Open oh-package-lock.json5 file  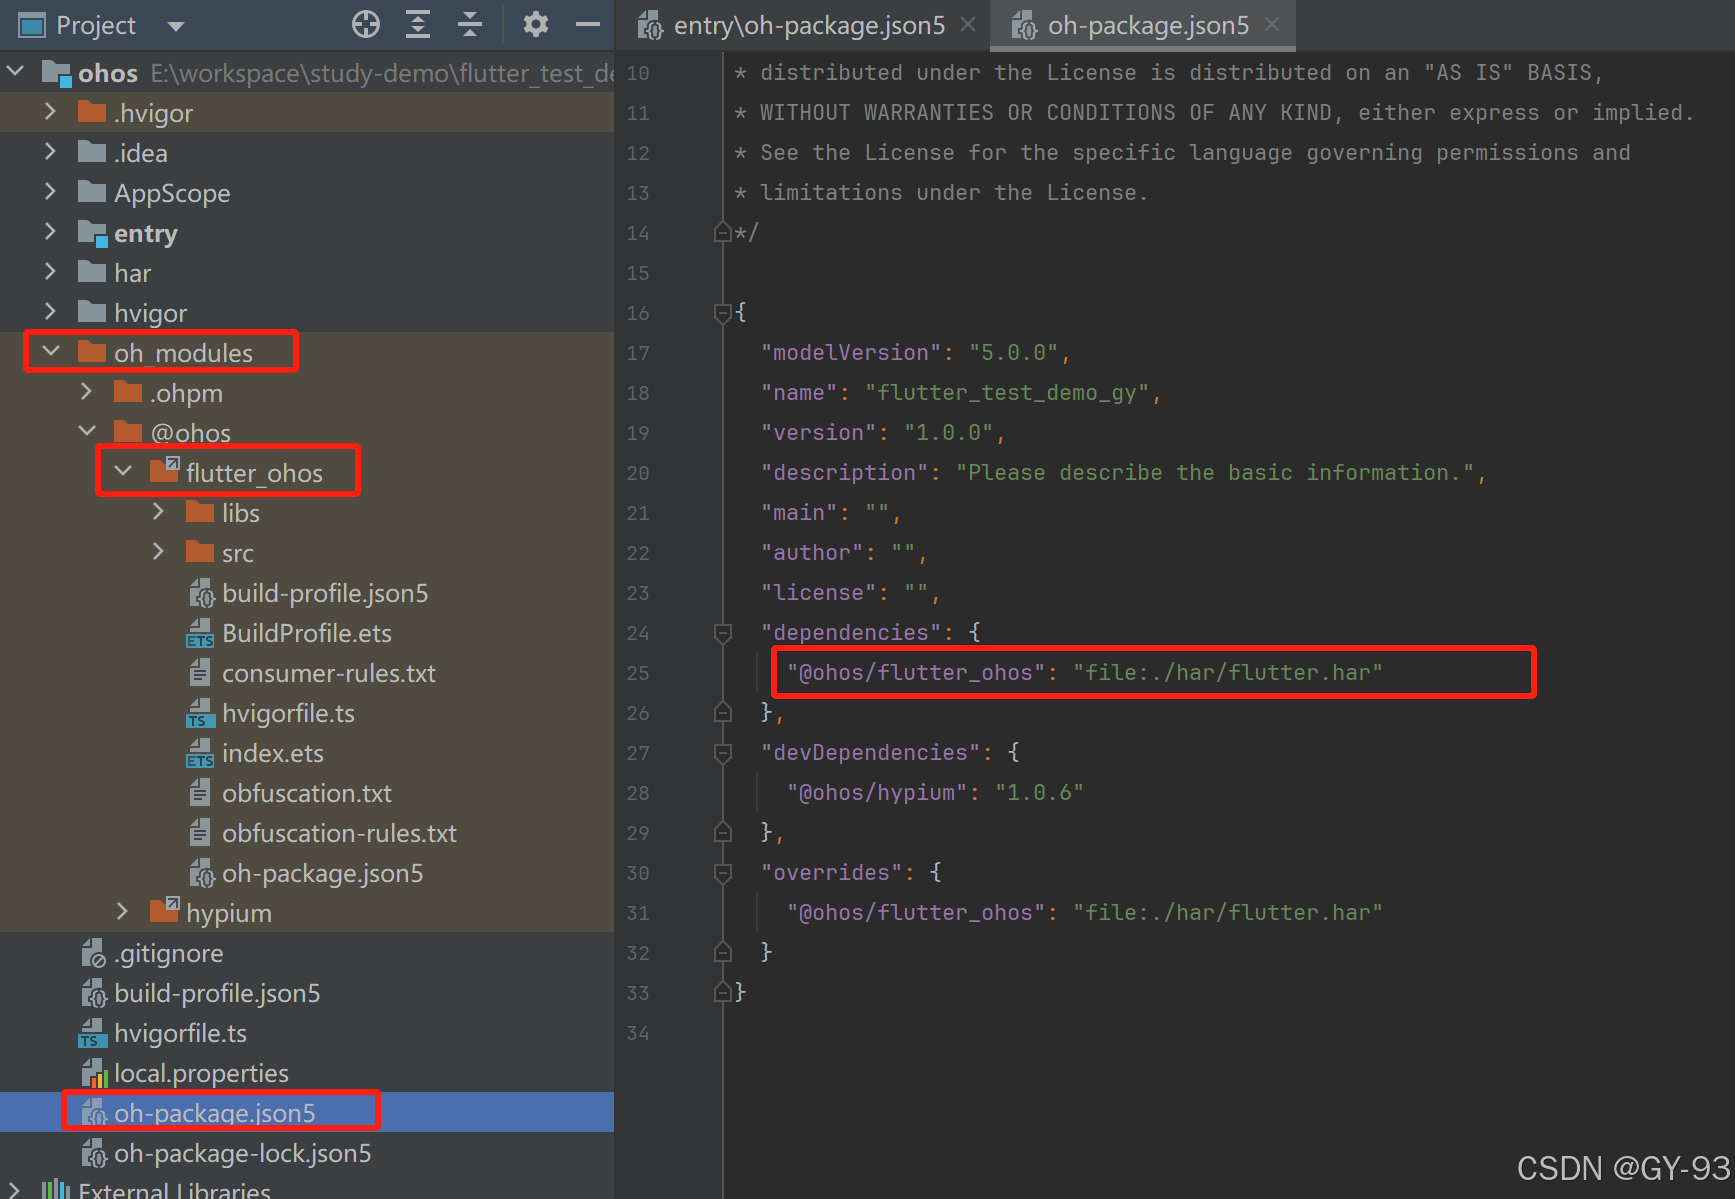tap(242, 1153)
